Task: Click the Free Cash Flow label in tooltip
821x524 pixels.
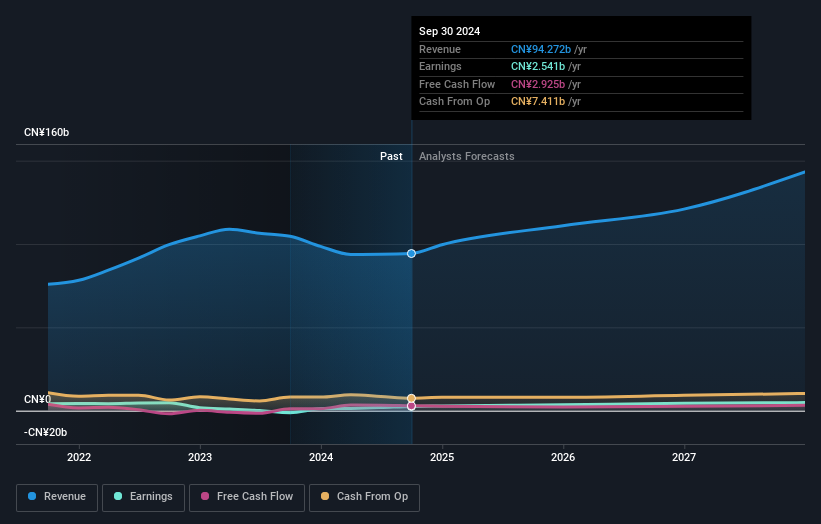Action: 457,84
